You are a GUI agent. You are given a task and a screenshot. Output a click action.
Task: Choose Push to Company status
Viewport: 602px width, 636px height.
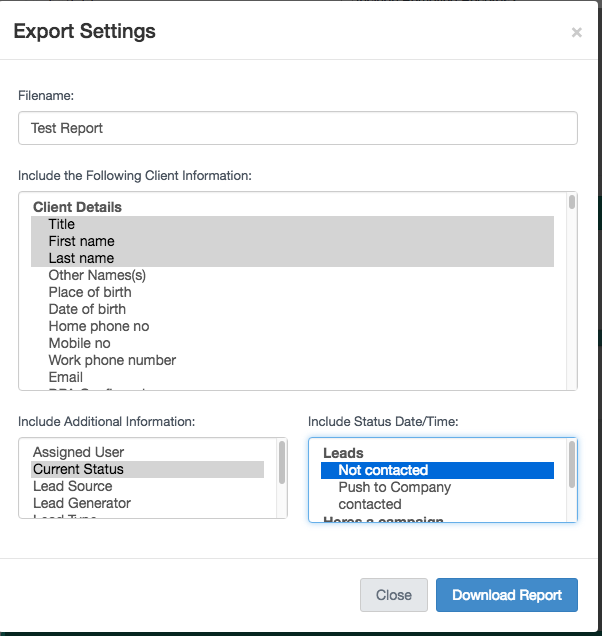point(394,487)
